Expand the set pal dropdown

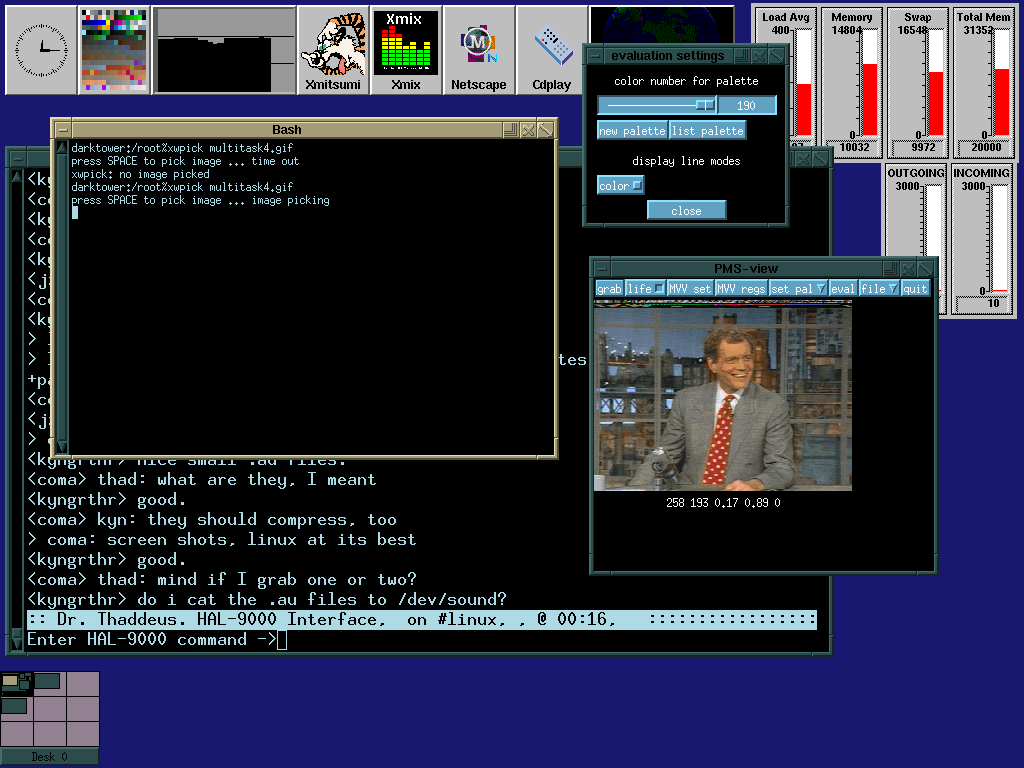pos(797,288)
